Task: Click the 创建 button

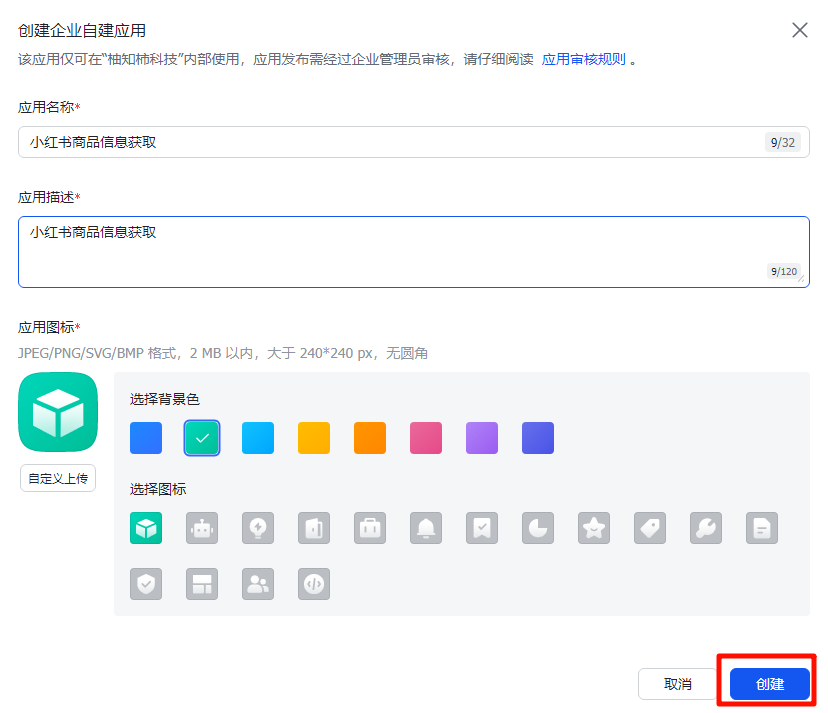Action: click(x=769, y=684)
